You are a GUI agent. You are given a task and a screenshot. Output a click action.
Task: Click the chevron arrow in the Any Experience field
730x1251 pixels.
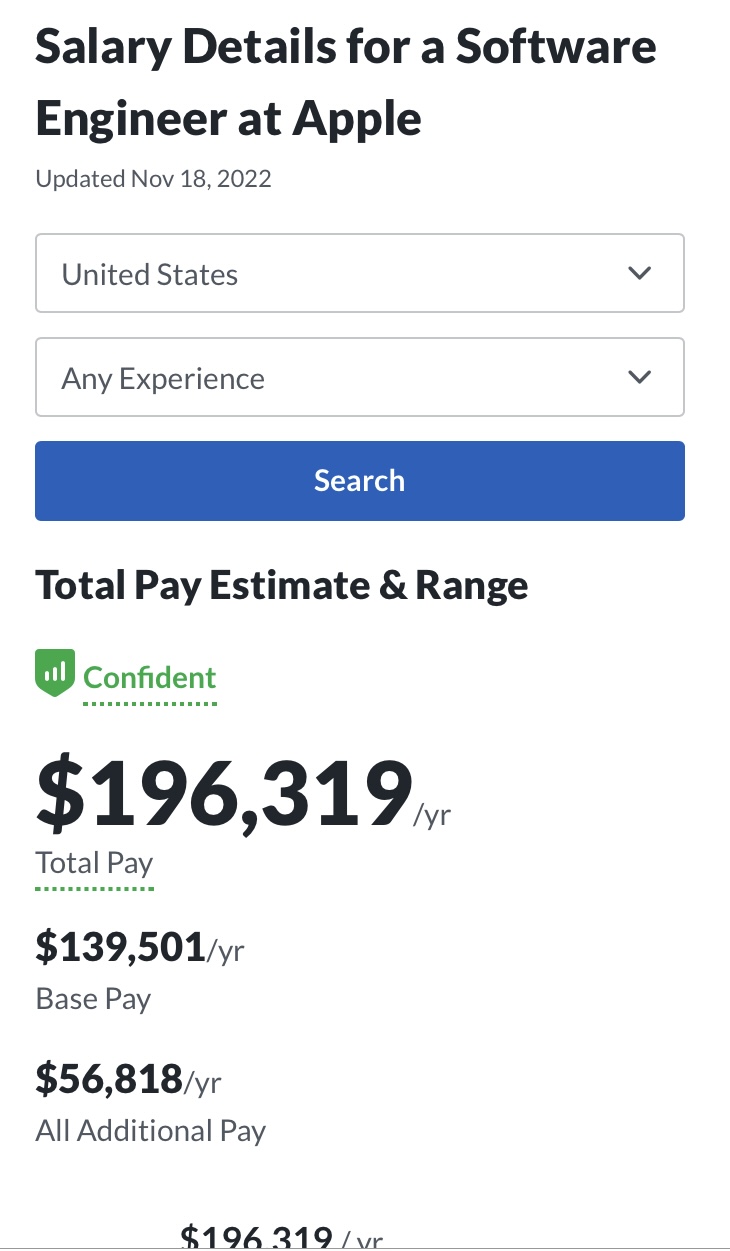(x=639, y=378)
